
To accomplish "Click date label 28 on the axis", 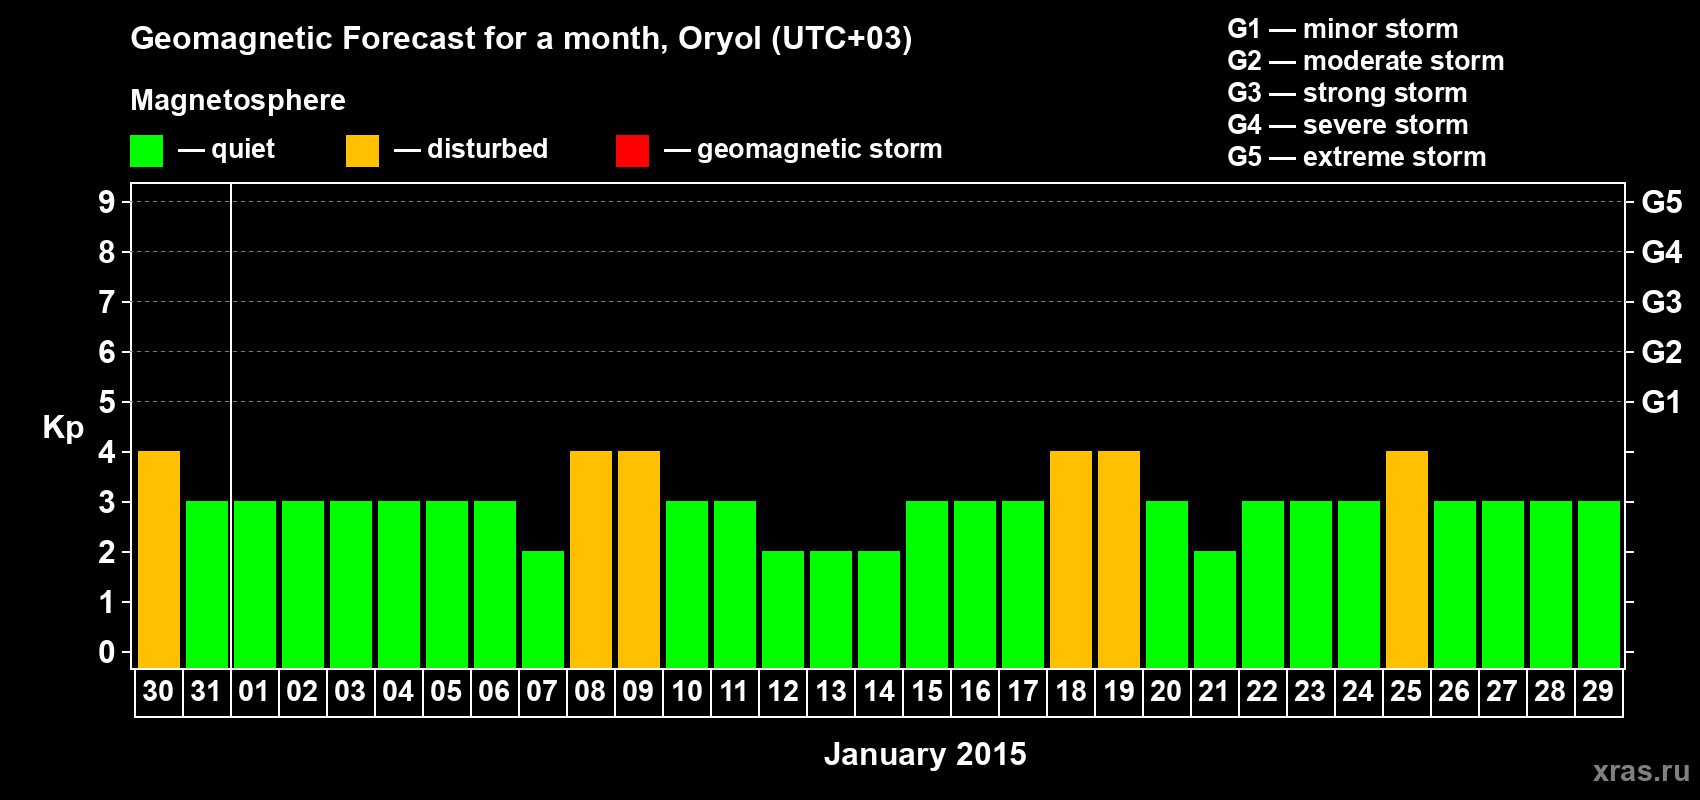I will pyautogui.click(x=1550, y=691).
